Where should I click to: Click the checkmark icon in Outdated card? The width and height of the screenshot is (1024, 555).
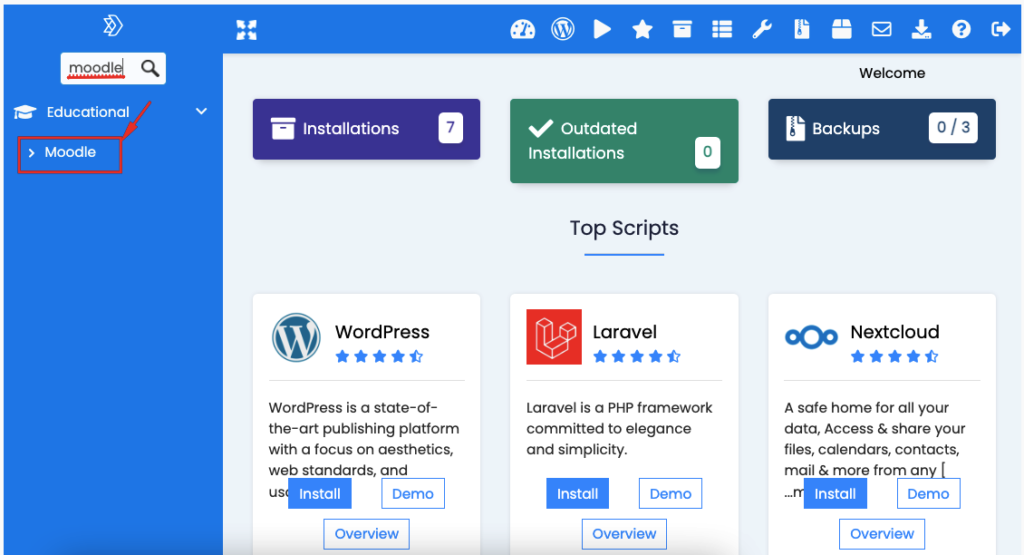541,128
